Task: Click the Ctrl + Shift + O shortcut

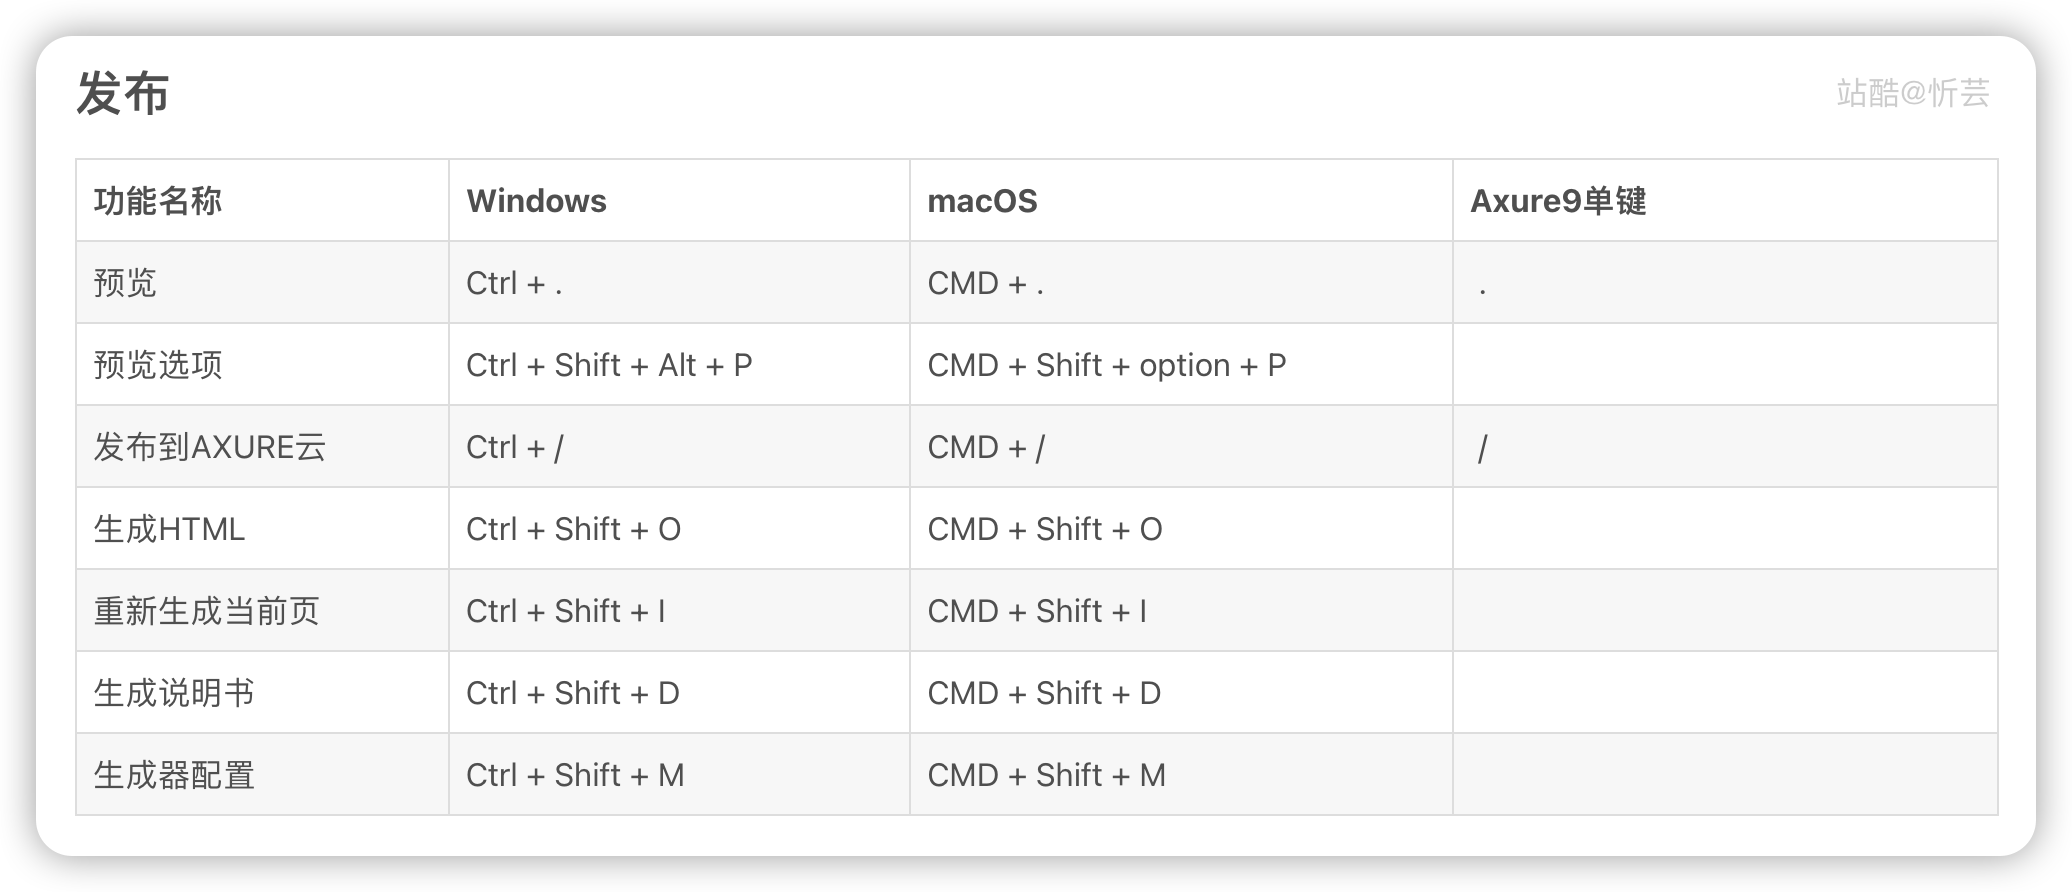Action: pyautogui.click(x=573, y=529)
